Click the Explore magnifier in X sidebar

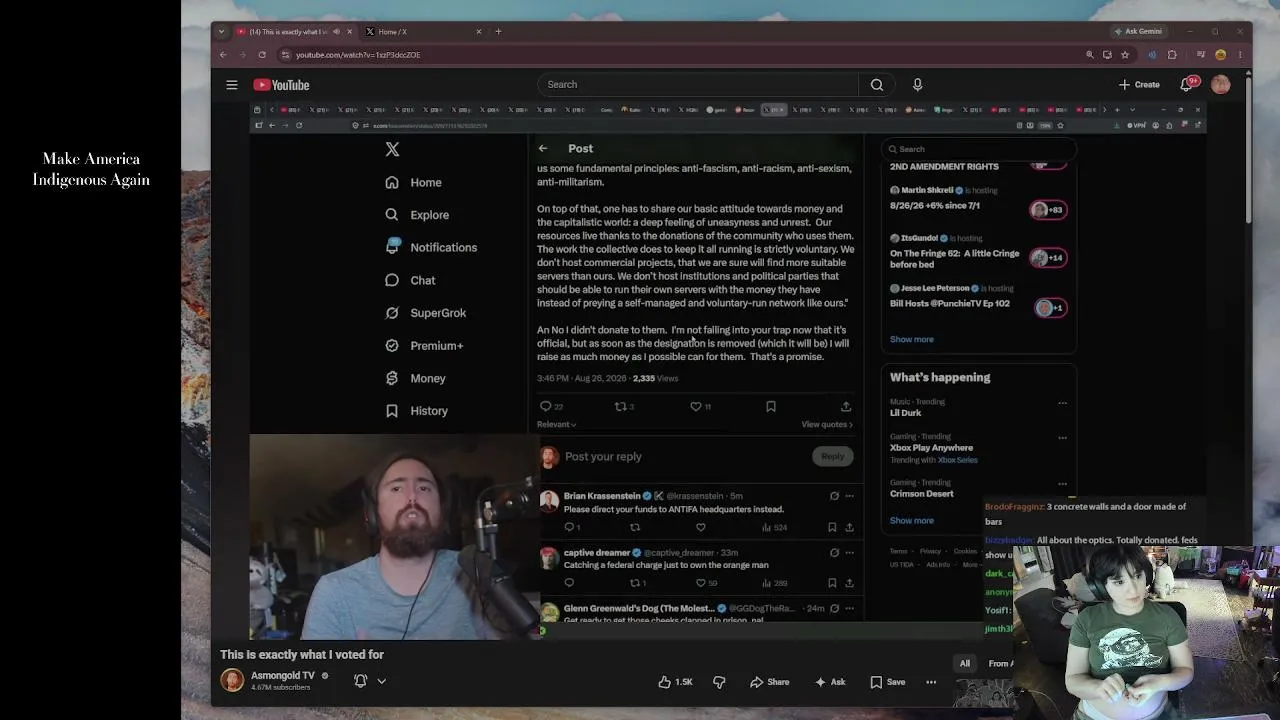point(392,215)
